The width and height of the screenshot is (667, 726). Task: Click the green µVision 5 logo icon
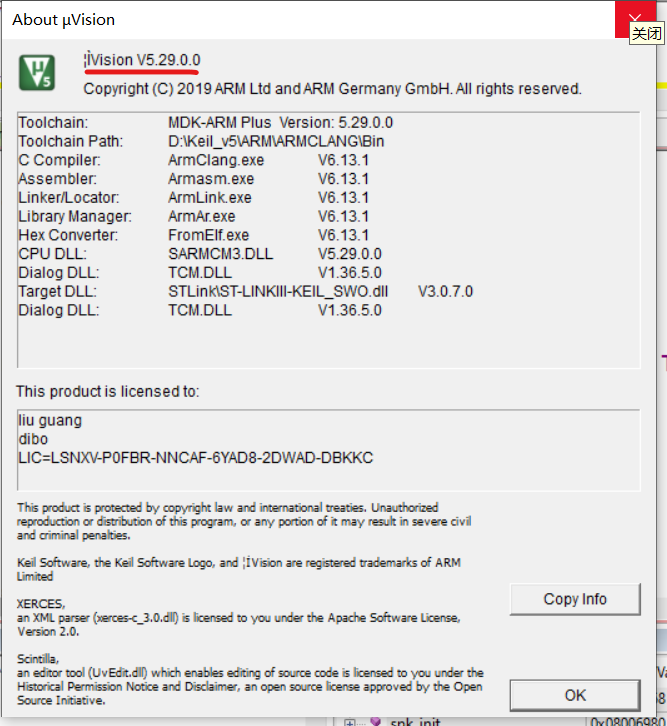[x=37, y=72]
